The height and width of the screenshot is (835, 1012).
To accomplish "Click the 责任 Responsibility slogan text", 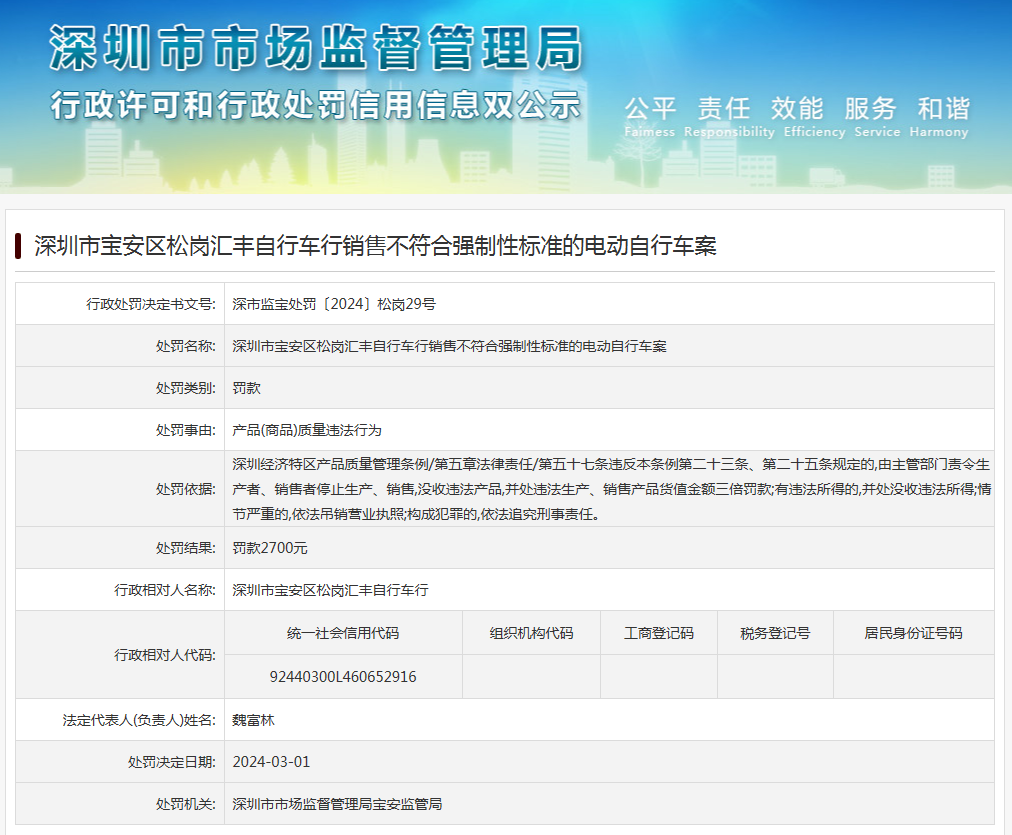I will [729, 116].
